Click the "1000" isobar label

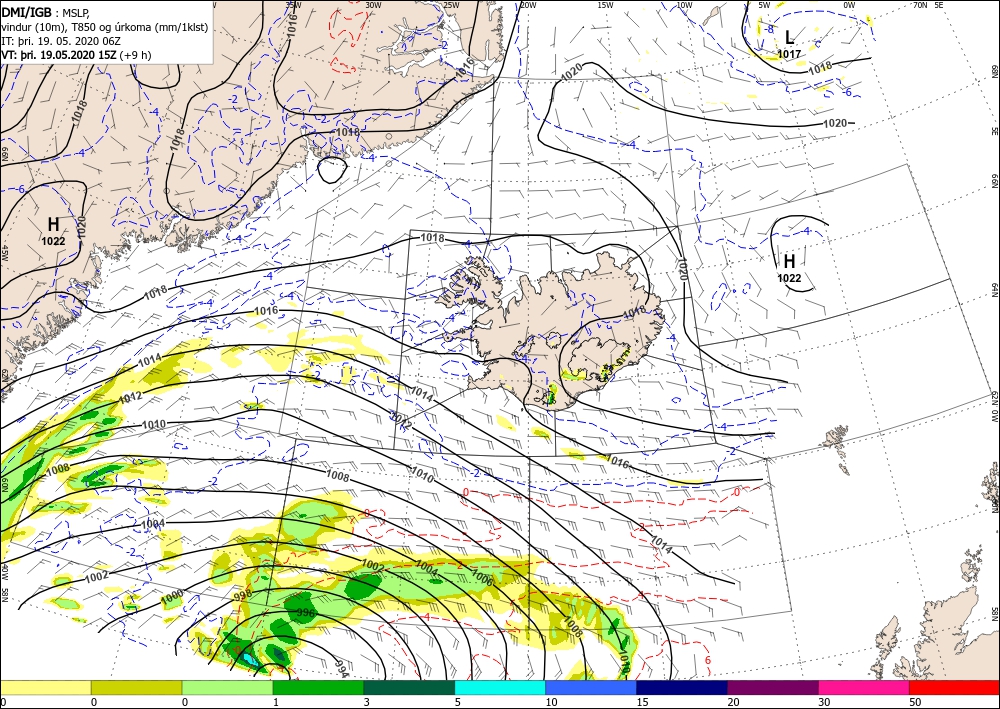(172, 597)
